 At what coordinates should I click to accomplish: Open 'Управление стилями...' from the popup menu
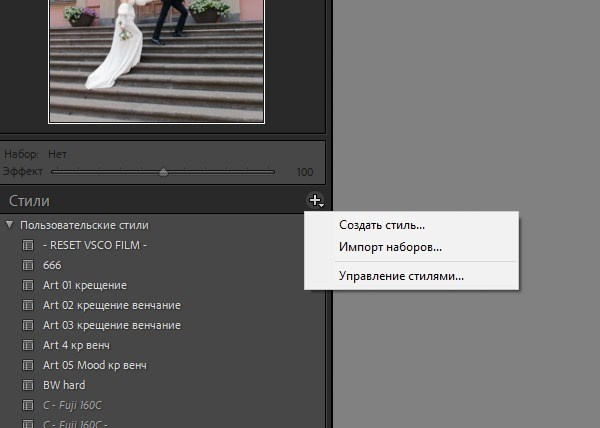click(401, 276)
